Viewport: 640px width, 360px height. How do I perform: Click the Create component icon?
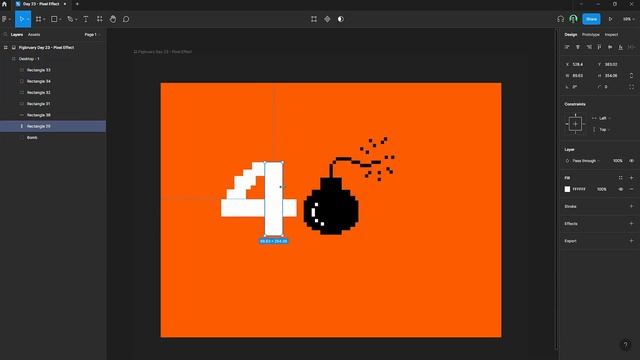pos(327,19)
